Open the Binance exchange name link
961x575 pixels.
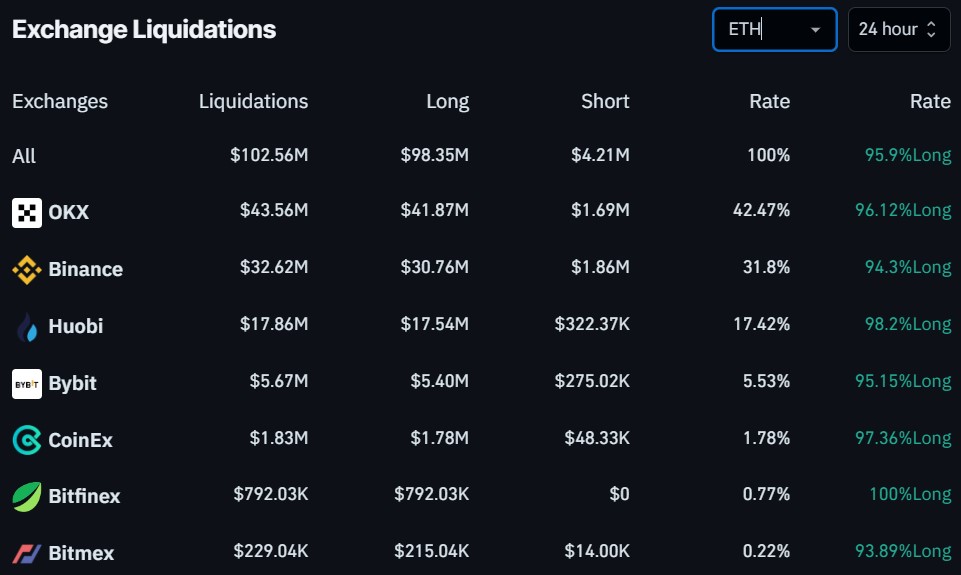85,269
